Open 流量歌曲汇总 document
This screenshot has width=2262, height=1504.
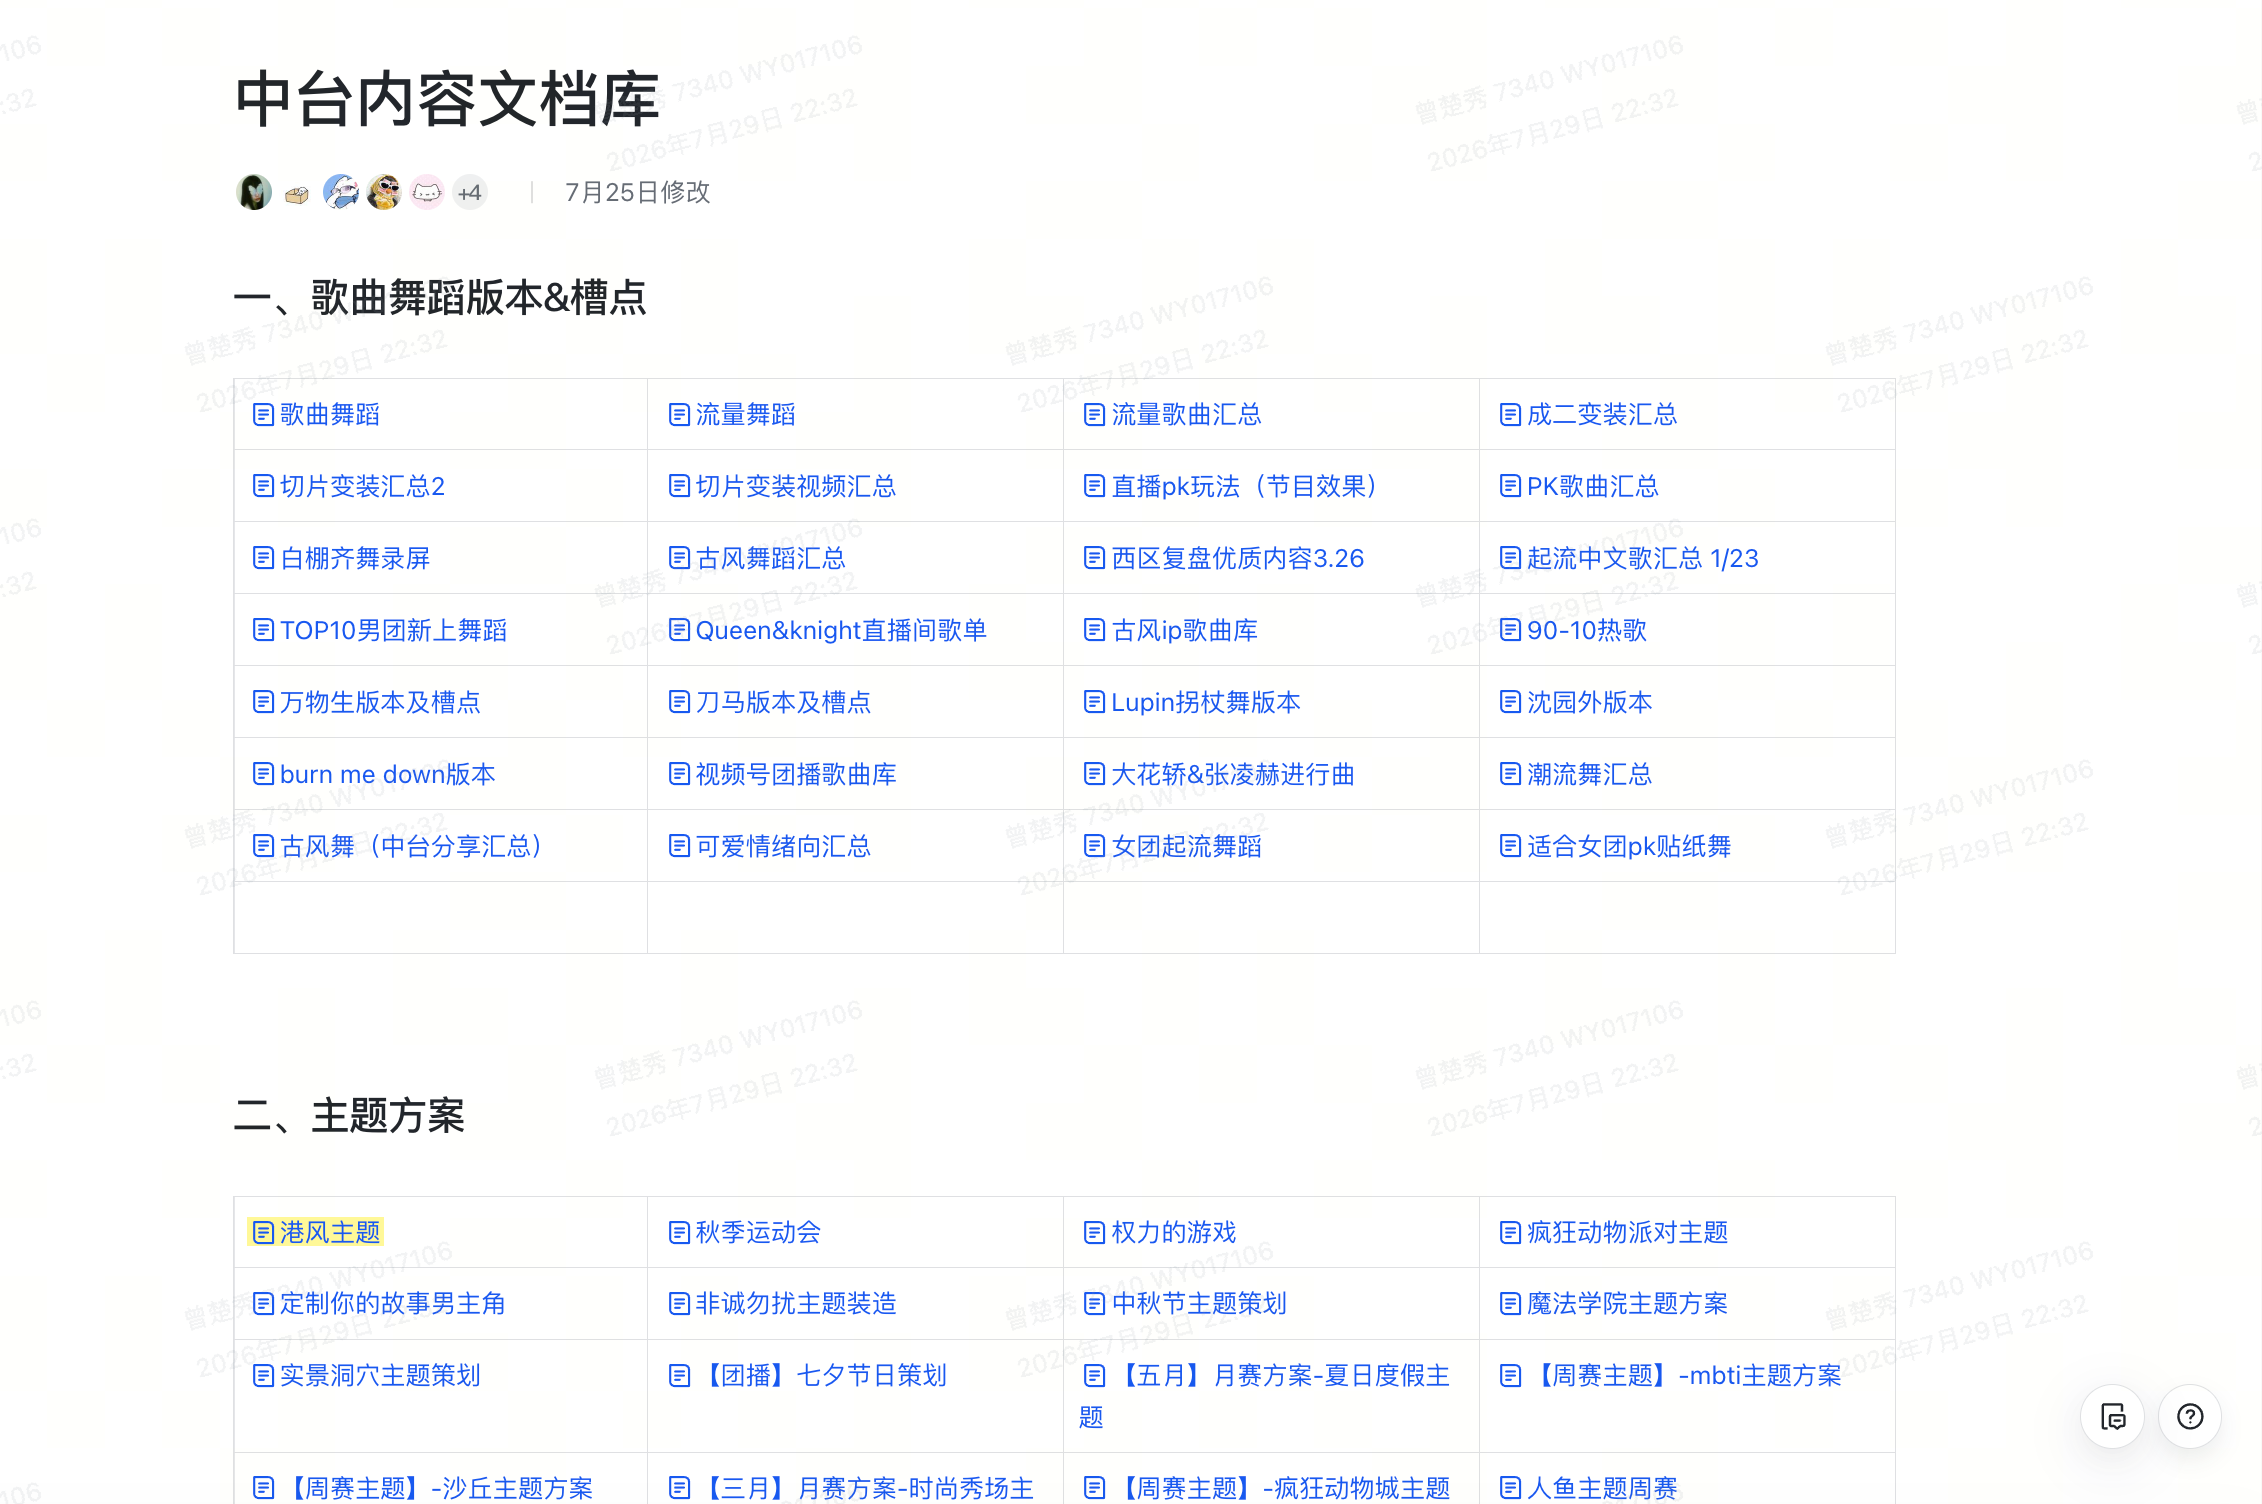click(1173, 414)
